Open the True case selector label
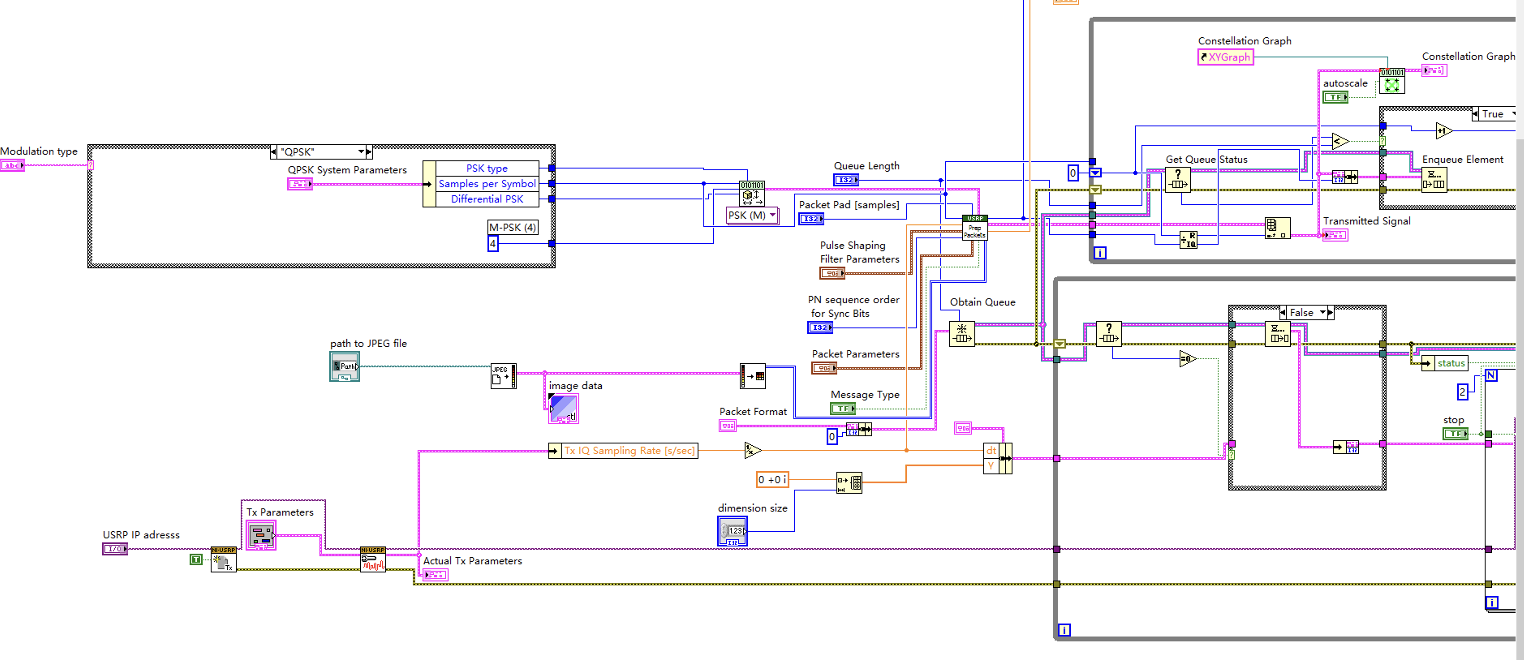1524x660 pixels. click(x=1494, y=114)
